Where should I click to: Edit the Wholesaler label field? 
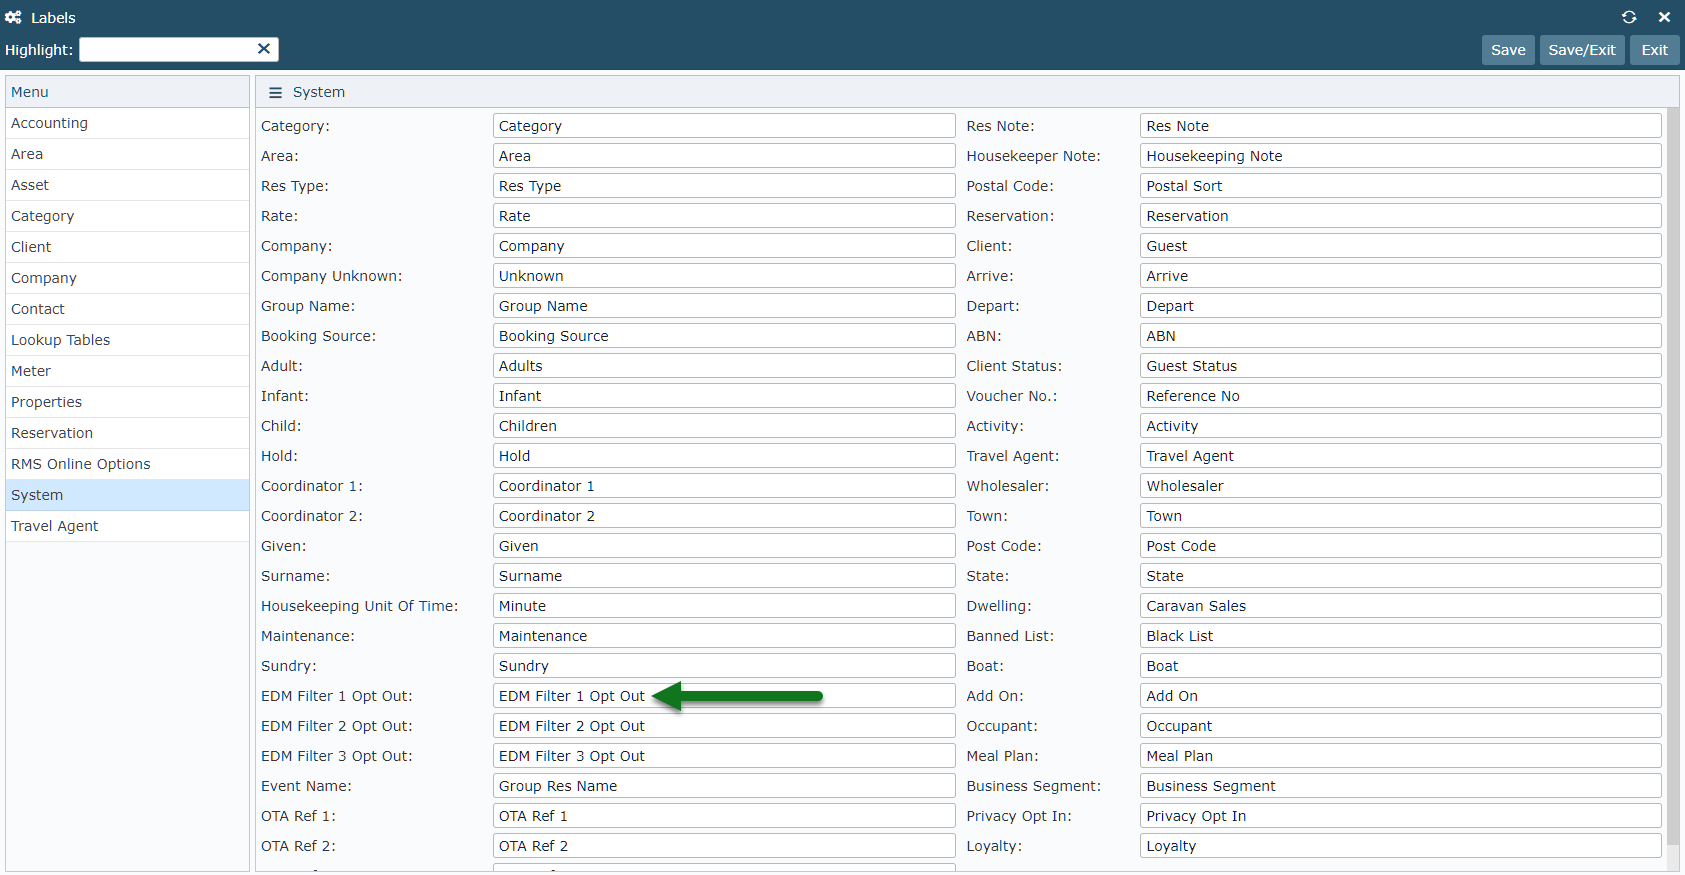[x=1401, y=486]
